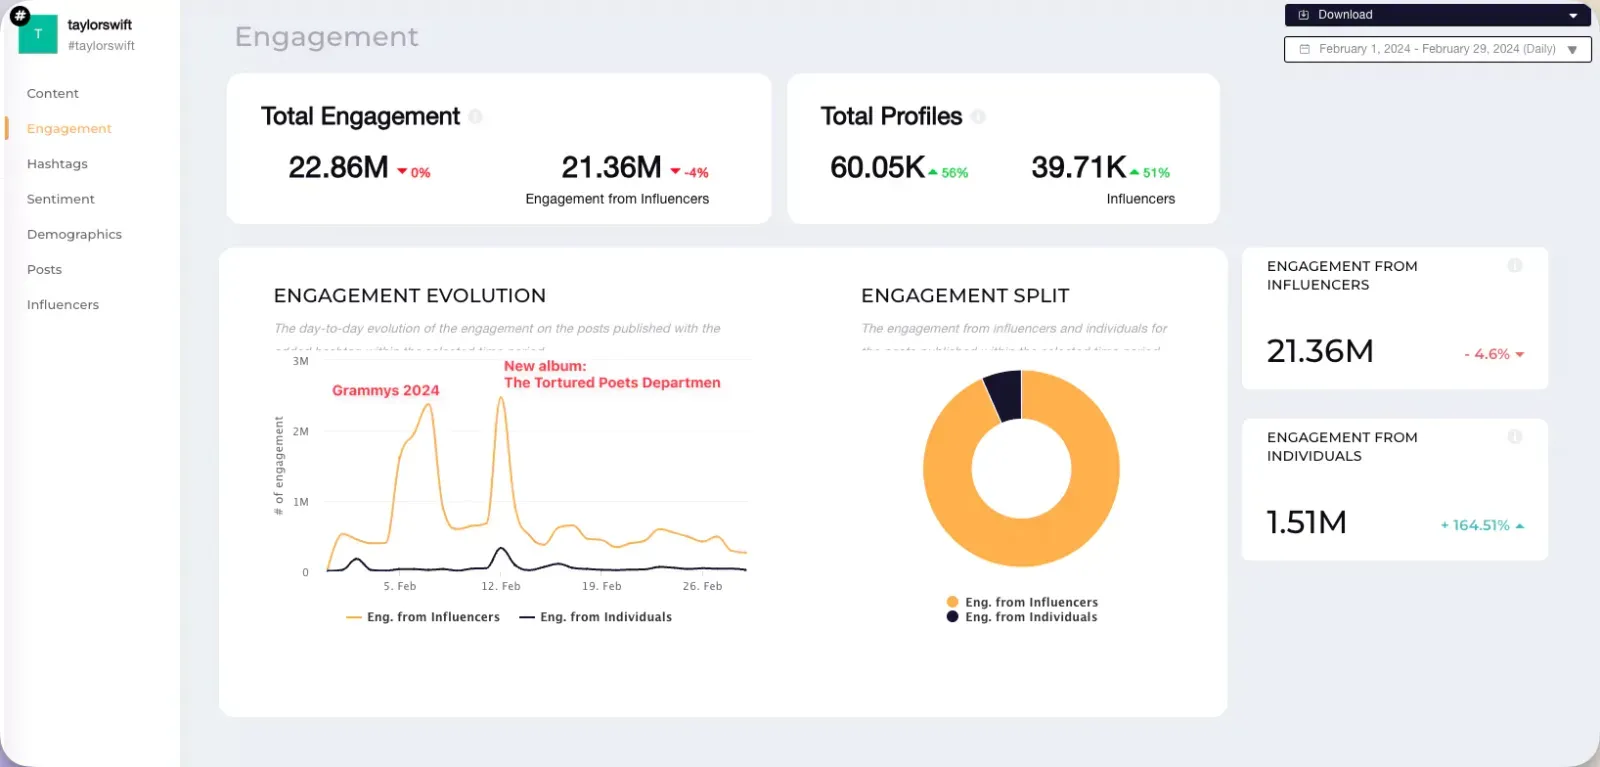Click the green up arrow next to 56%

coord(933,173)
